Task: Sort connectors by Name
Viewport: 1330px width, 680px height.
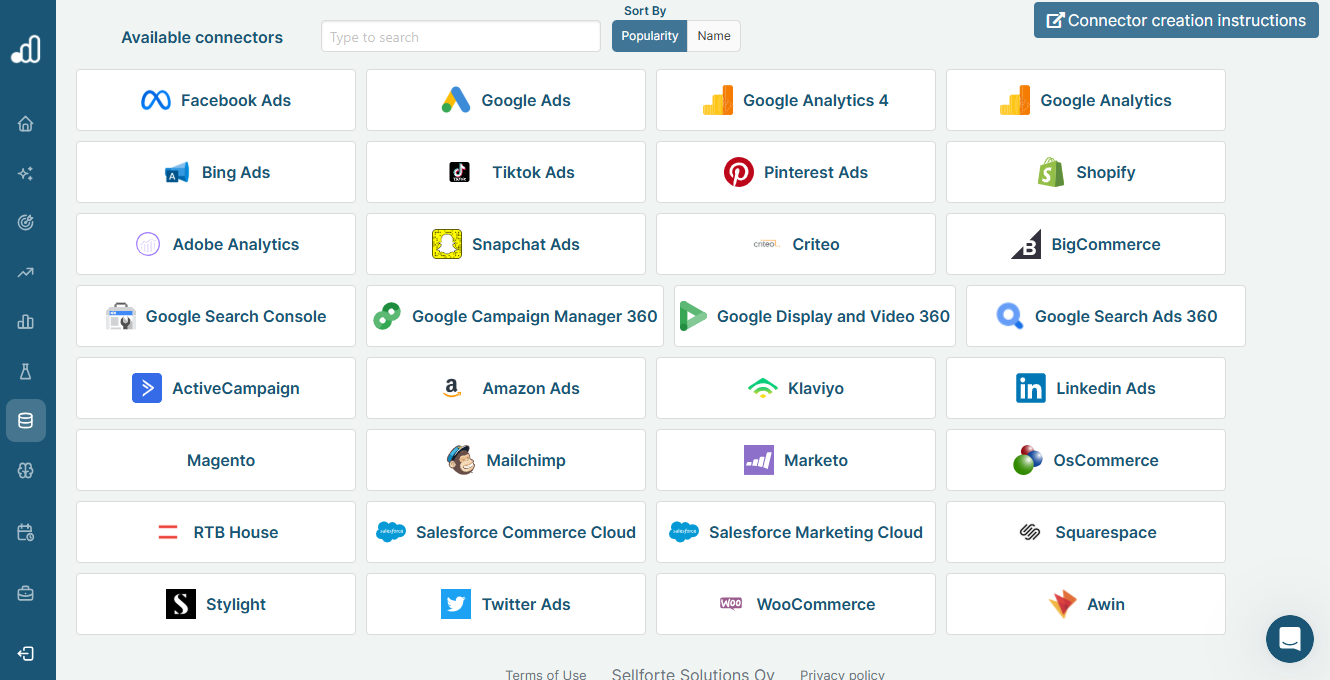Action: [713, 35]
